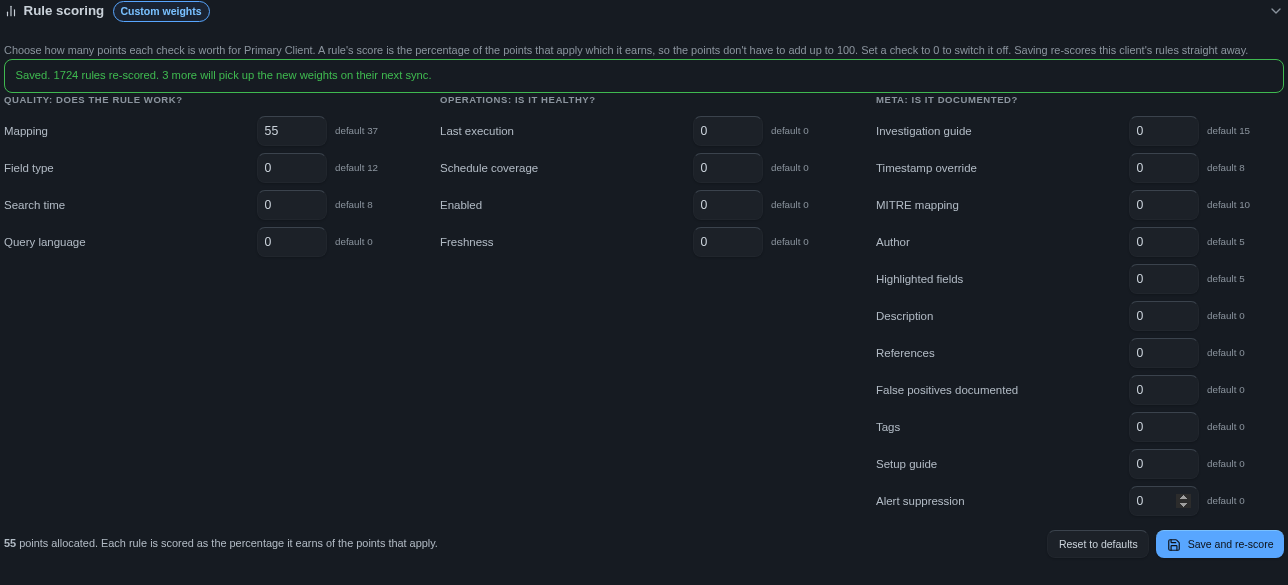Edit the Author weight field

1164,242
